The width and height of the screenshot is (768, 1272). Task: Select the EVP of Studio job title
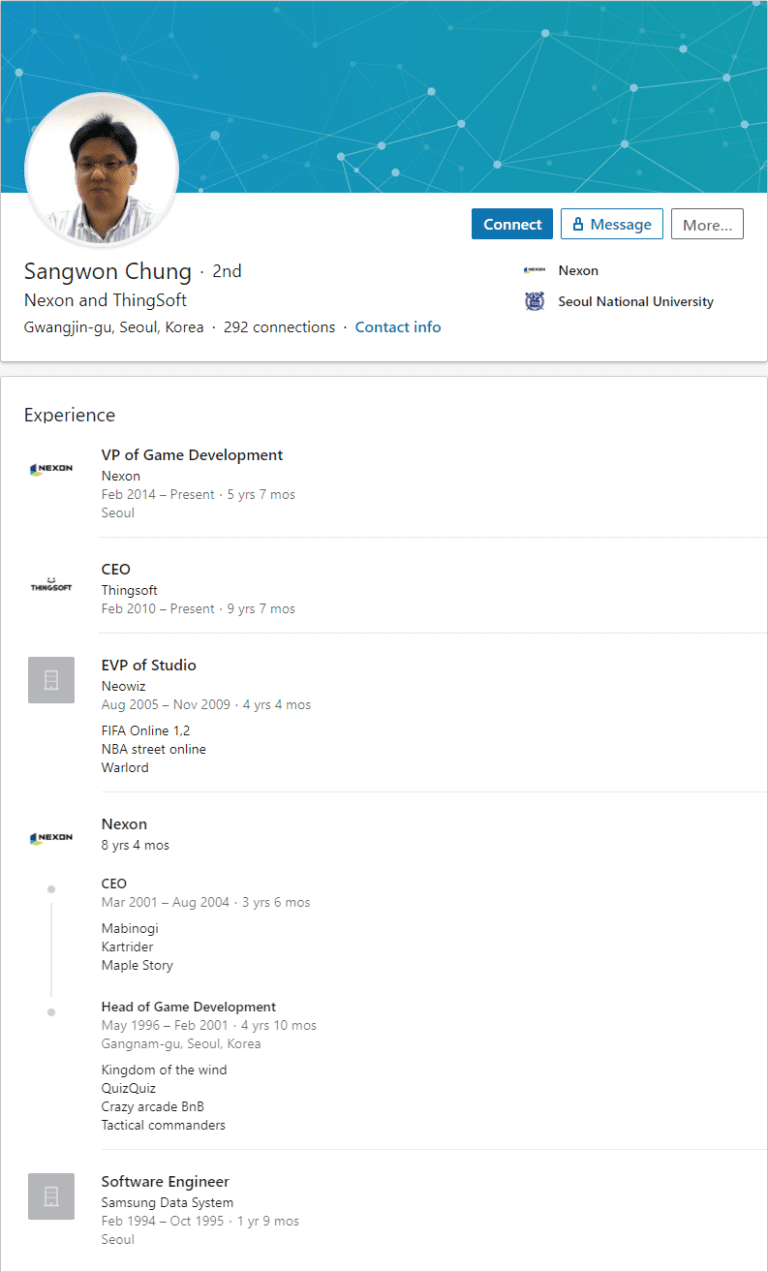click(x=149, y=665)
